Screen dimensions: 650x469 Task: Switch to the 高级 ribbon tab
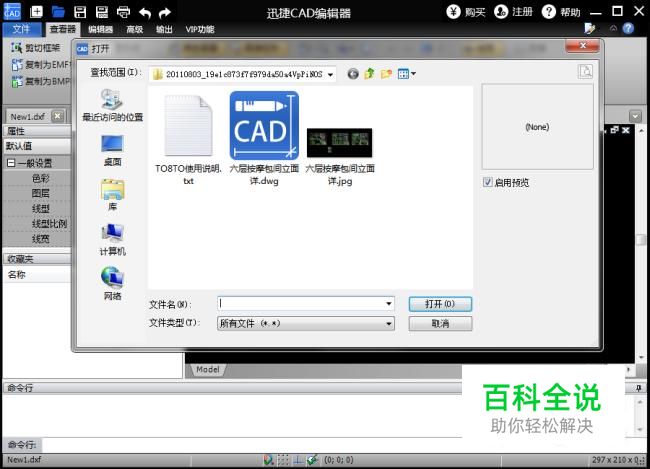135,29
